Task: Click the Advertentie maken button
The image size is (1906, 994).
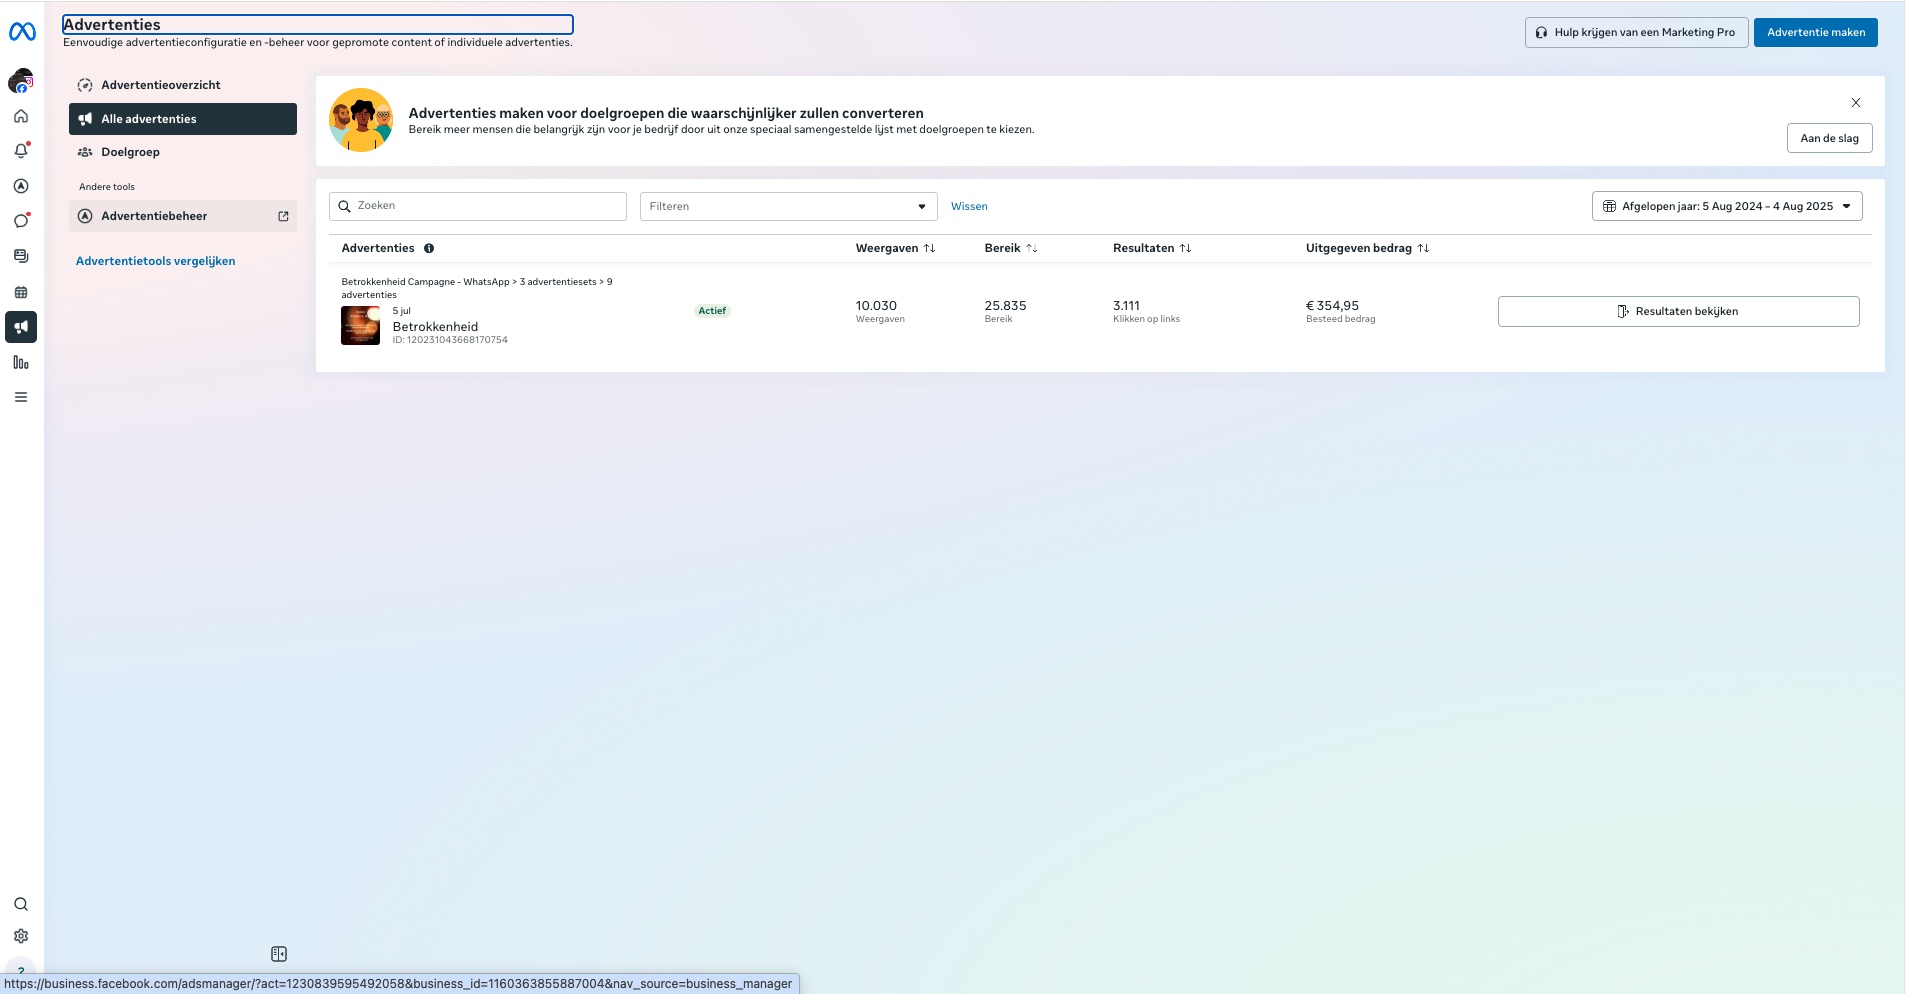Action: coord(1815,32)
